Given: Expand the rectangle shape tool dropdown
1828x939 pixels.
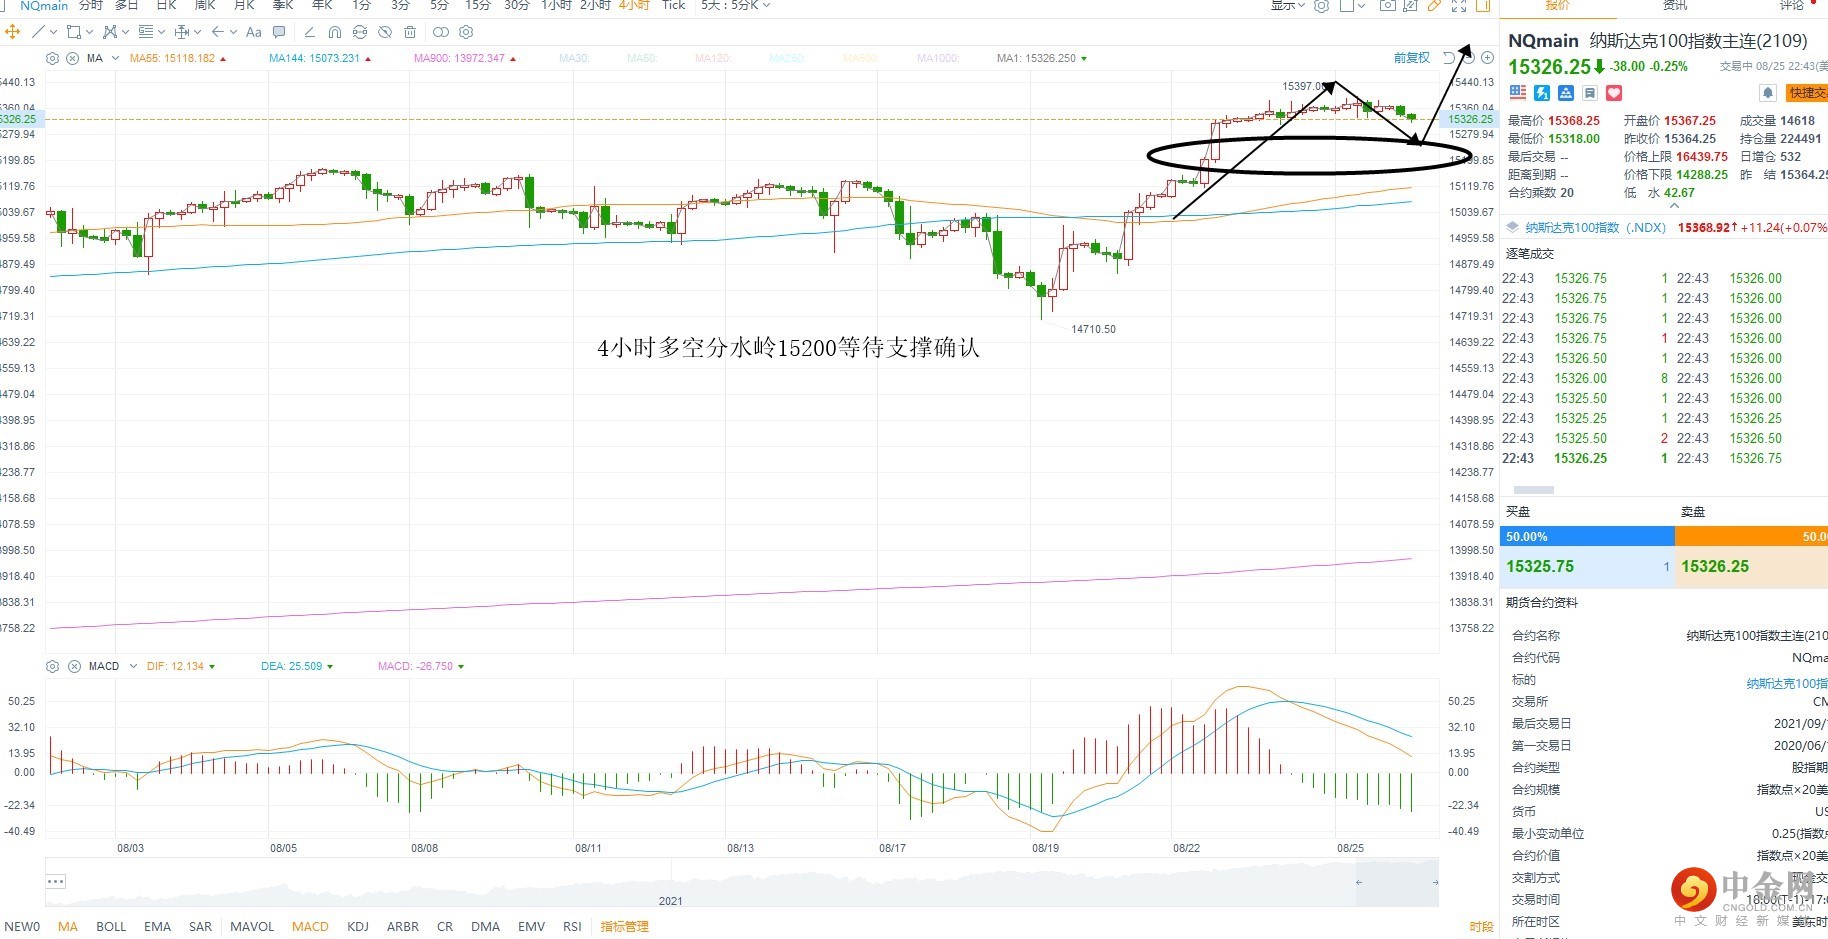Looking at the screenshot, I should (88, 32).
